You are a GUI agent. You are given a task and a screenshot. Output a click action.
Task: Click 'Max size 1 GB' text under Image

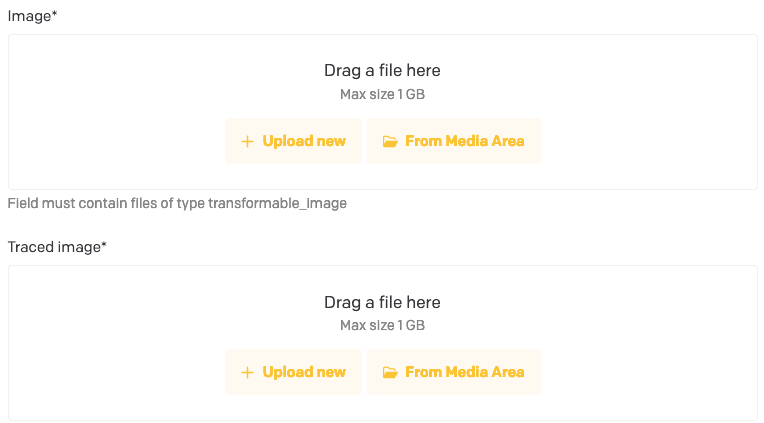coord(382,95)
